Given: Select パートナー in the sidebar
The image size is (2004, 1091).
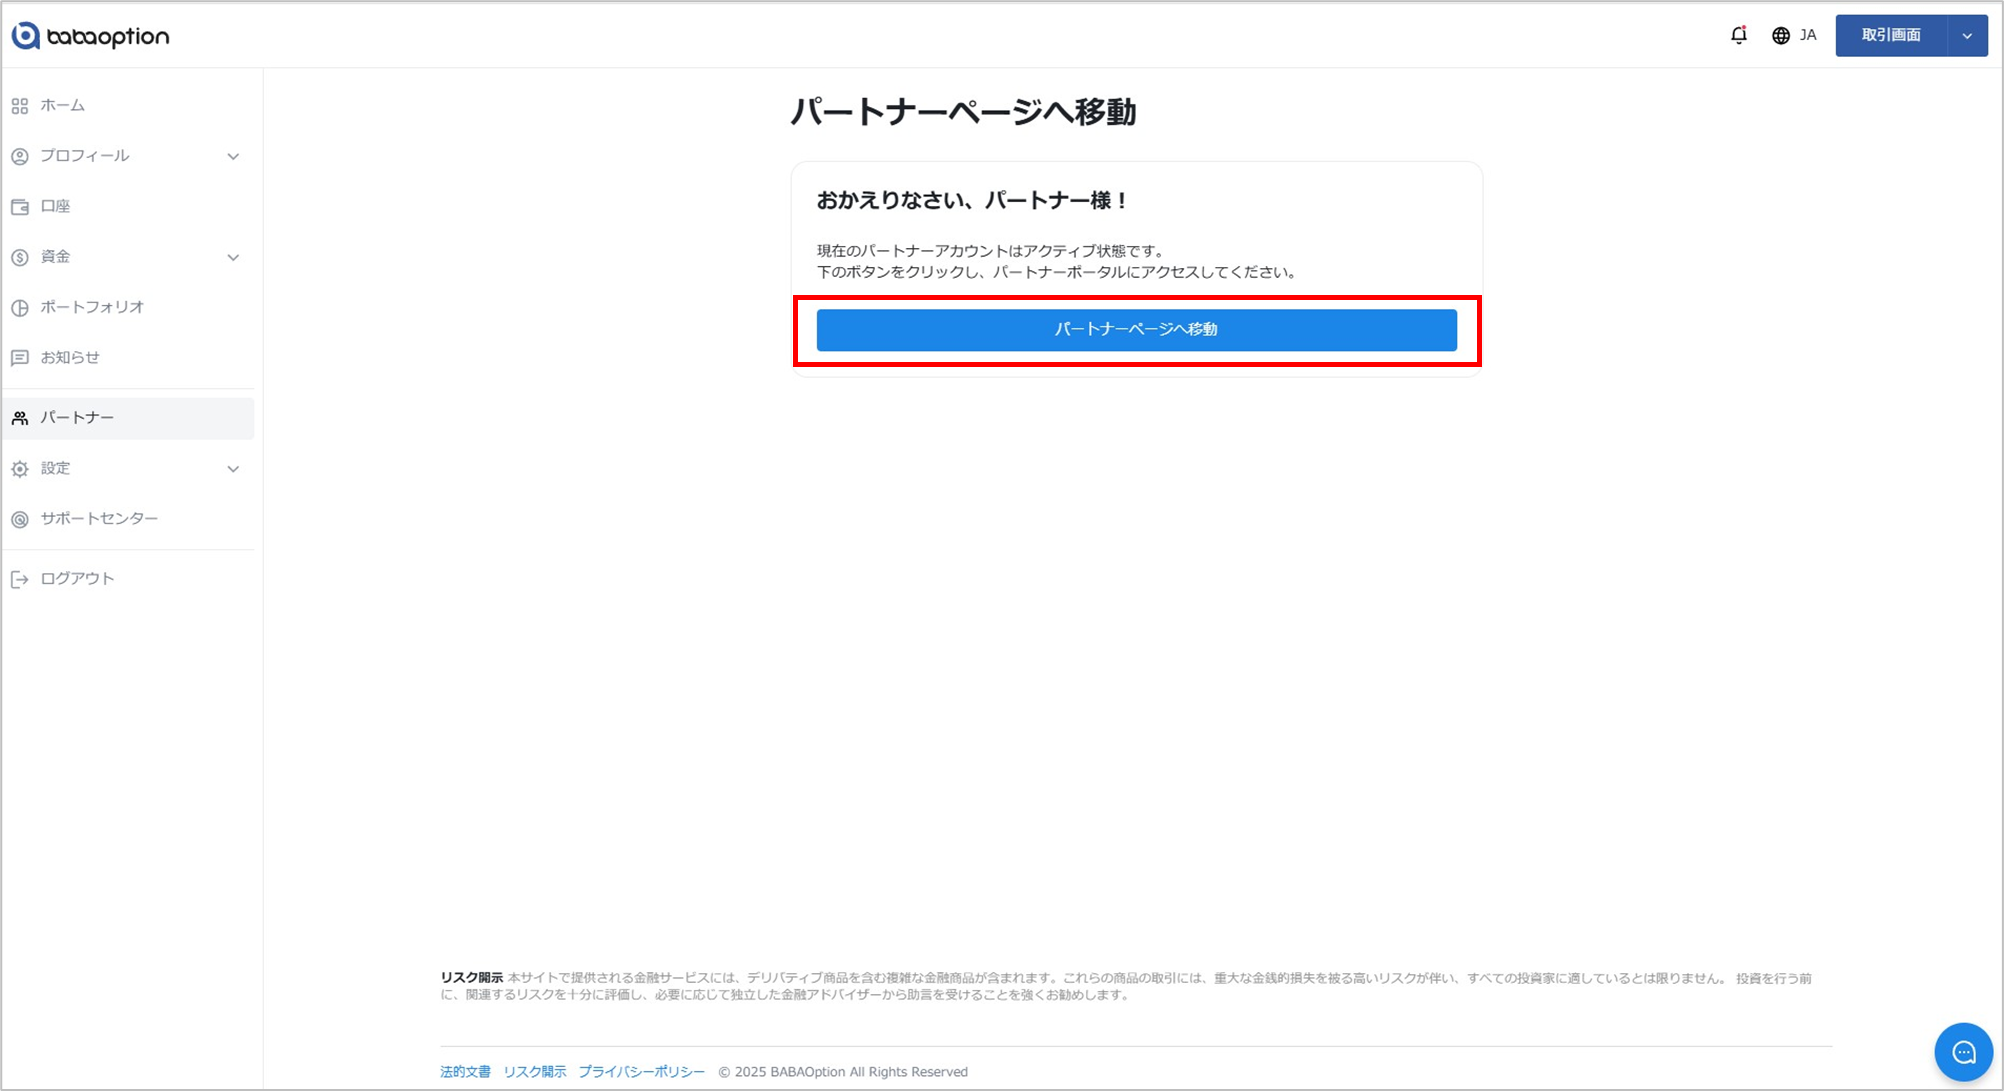Looking at the screenshot, I should [77, 418].
